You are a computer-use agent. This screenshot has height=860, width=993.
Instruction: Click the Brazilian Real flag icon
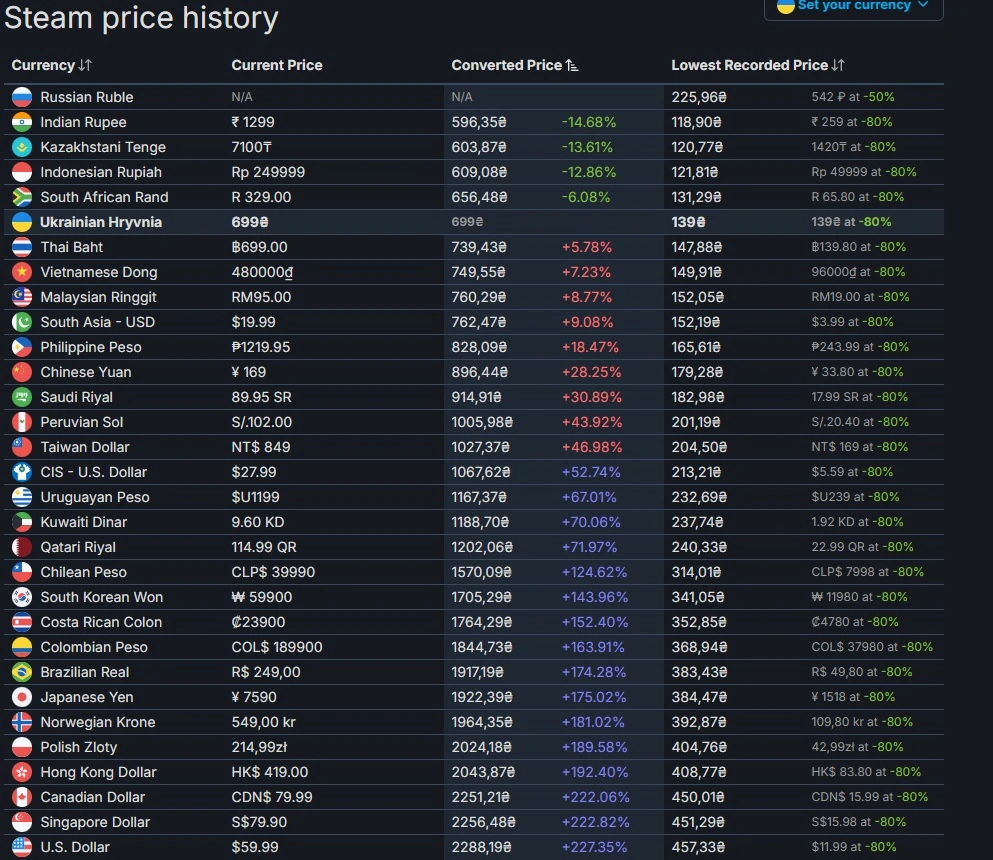[x=22, y=672]
